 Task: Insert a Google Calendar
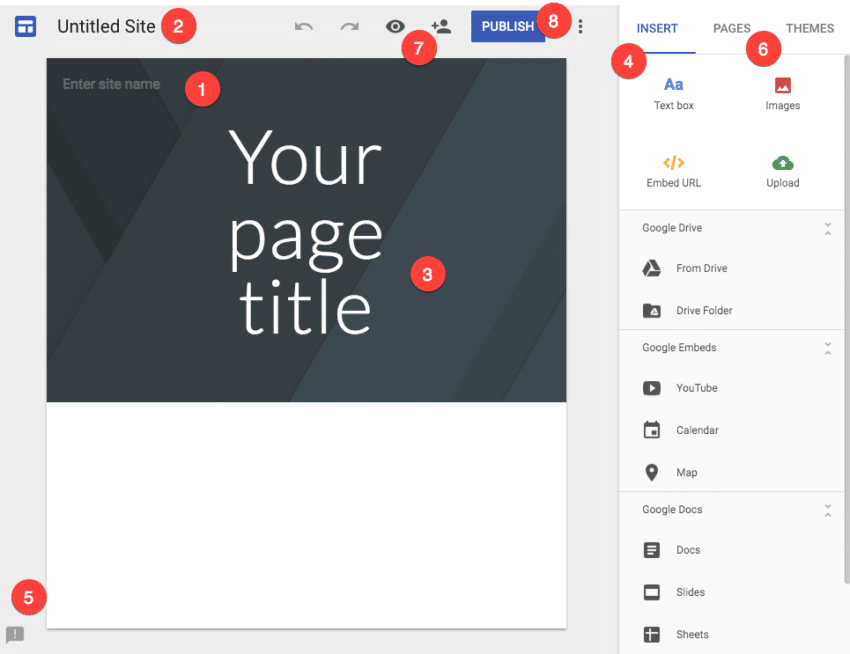click(697, 430)
